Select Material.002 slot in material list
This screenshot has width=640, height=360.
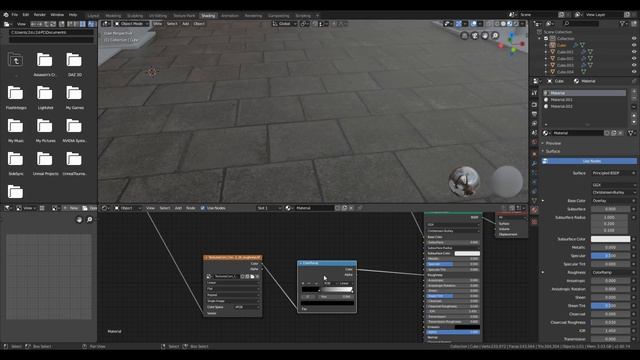(584, 106)
